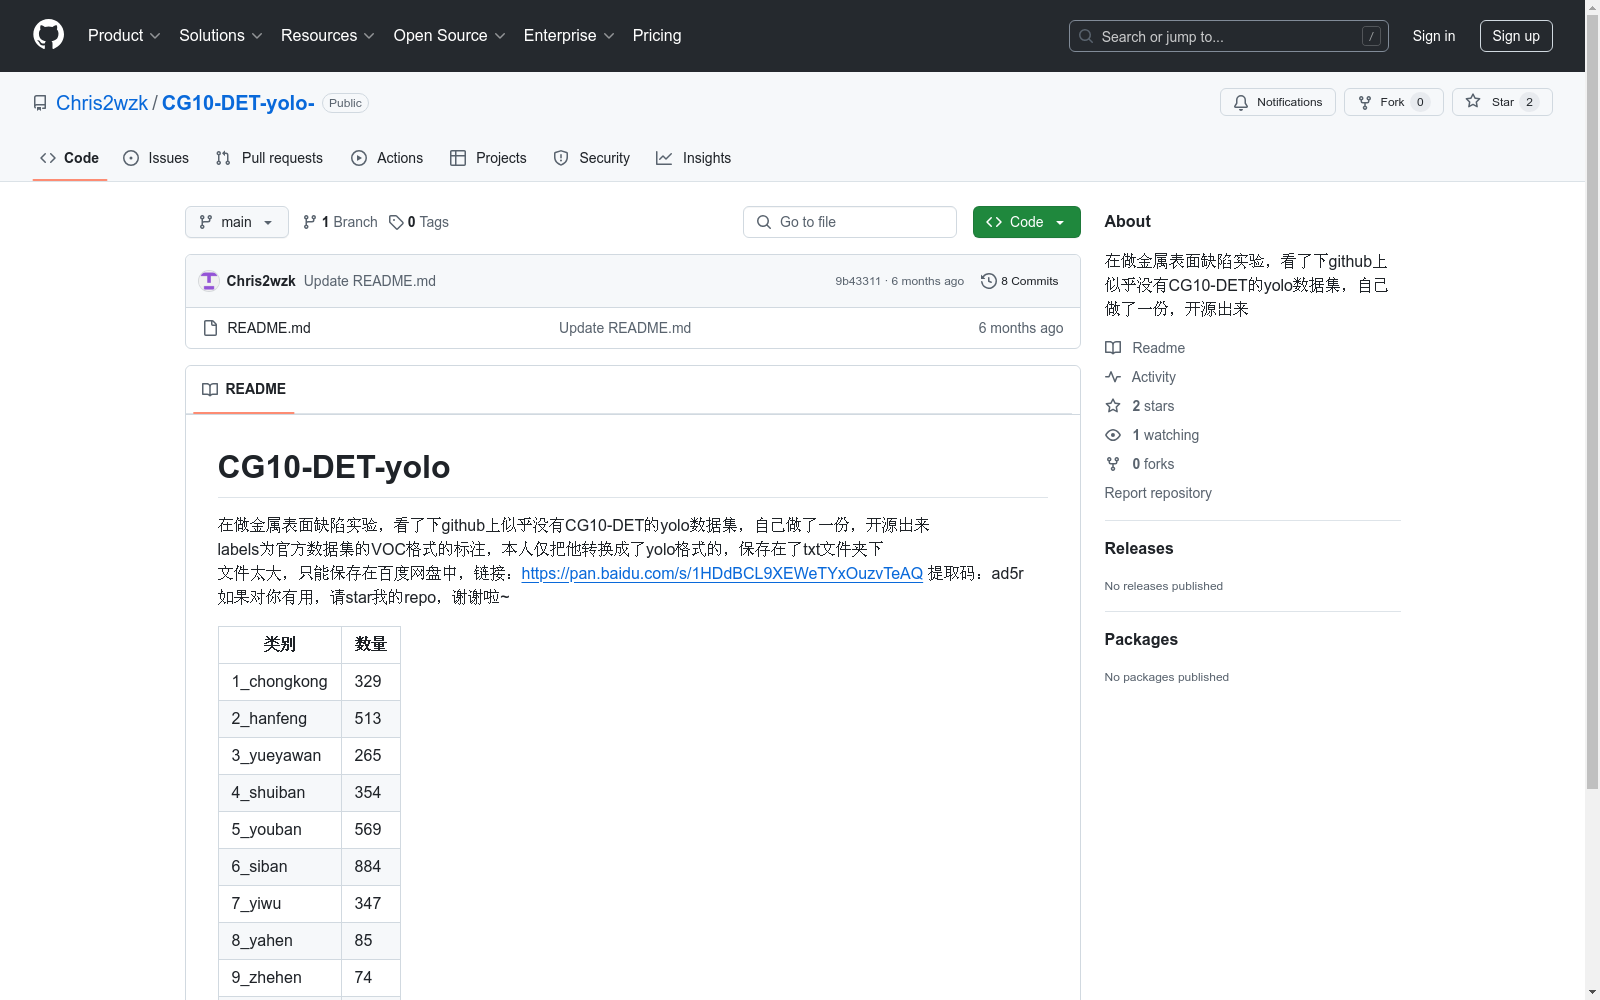Click the eye icon beside 1 watching
This screenshot has height=1000, width=1600.
coord(1113,435)
